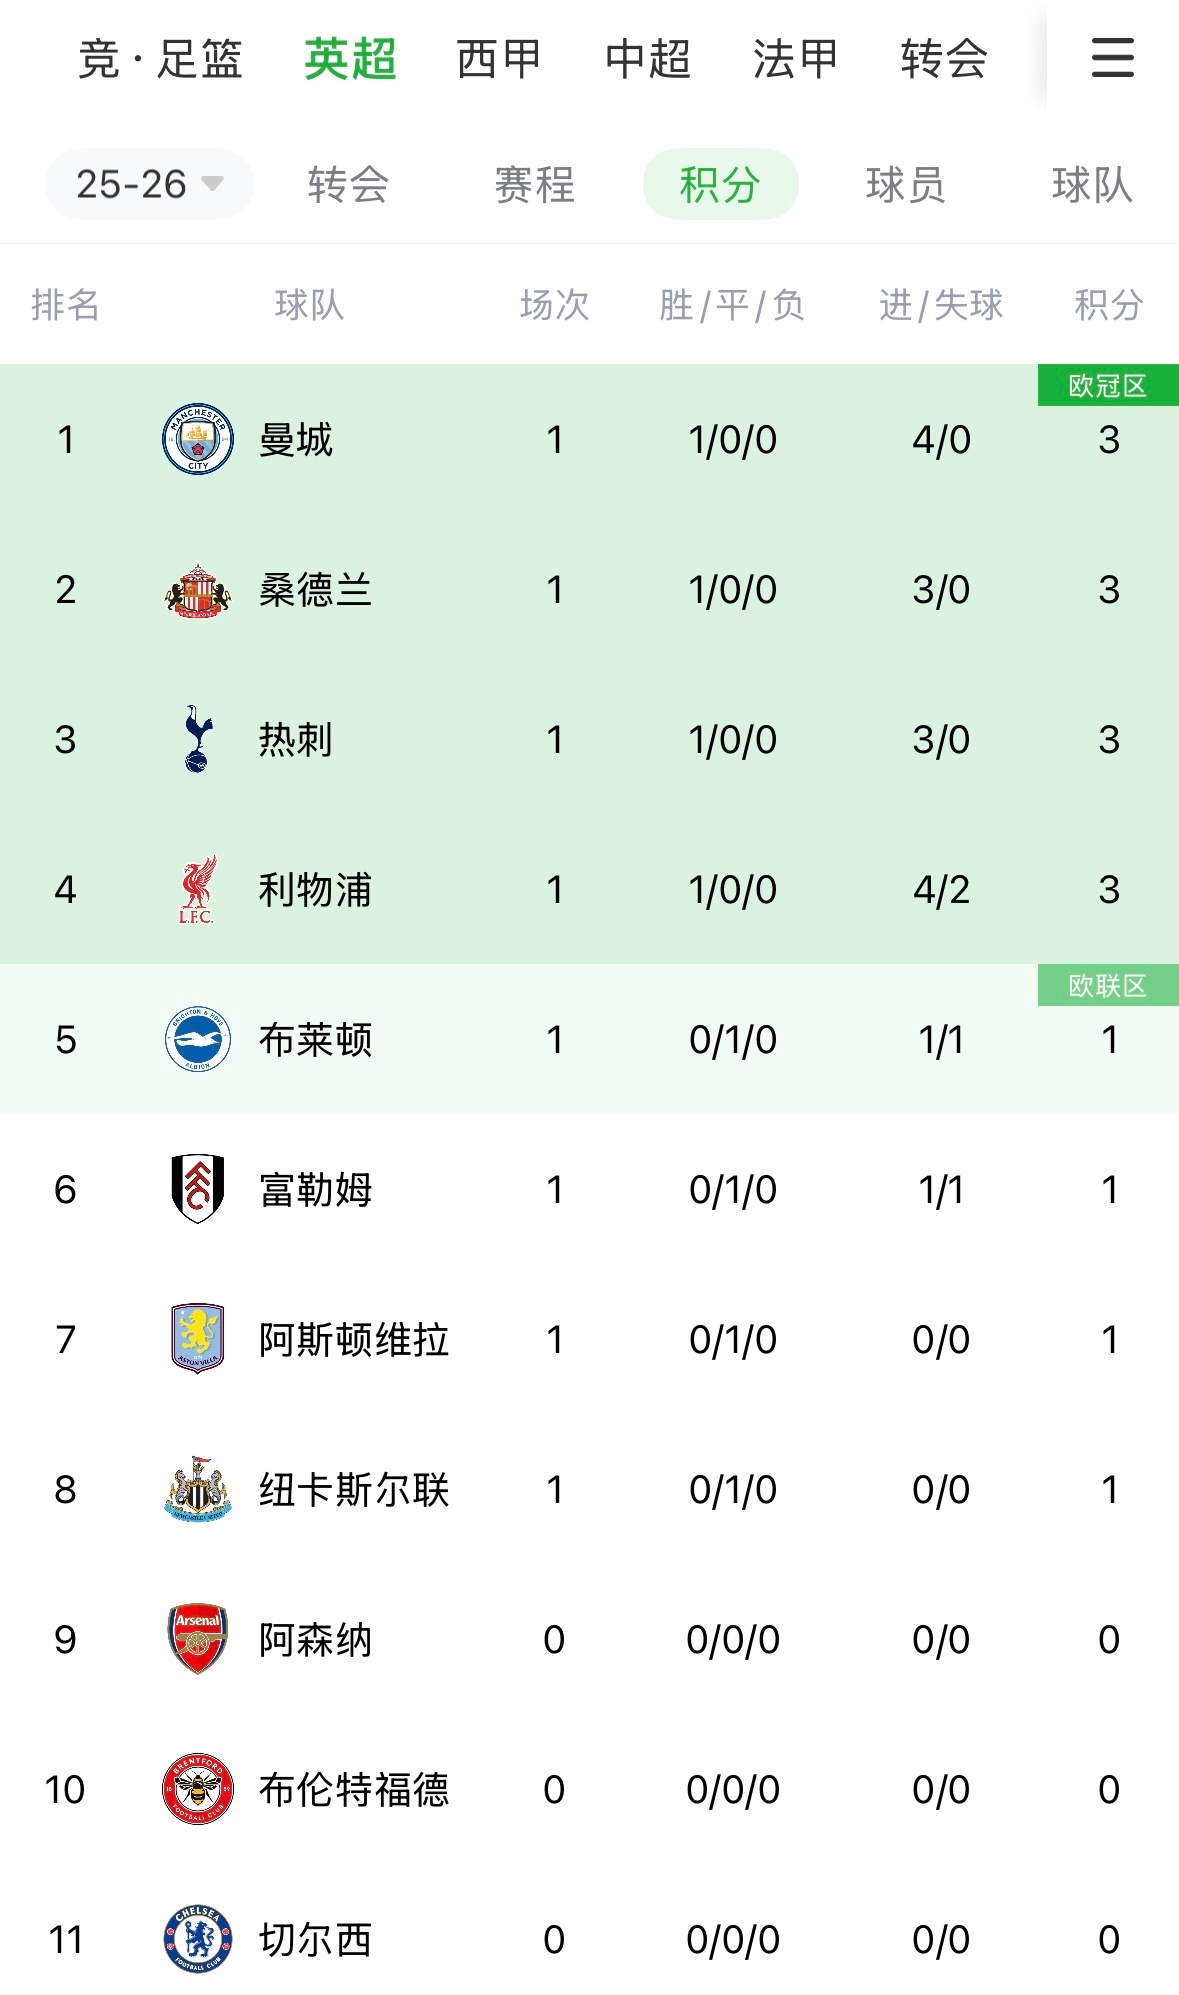Expand the 25-26 season dropdown
This screenshot has height=1995, width=1179.
(x=149, y=184)
